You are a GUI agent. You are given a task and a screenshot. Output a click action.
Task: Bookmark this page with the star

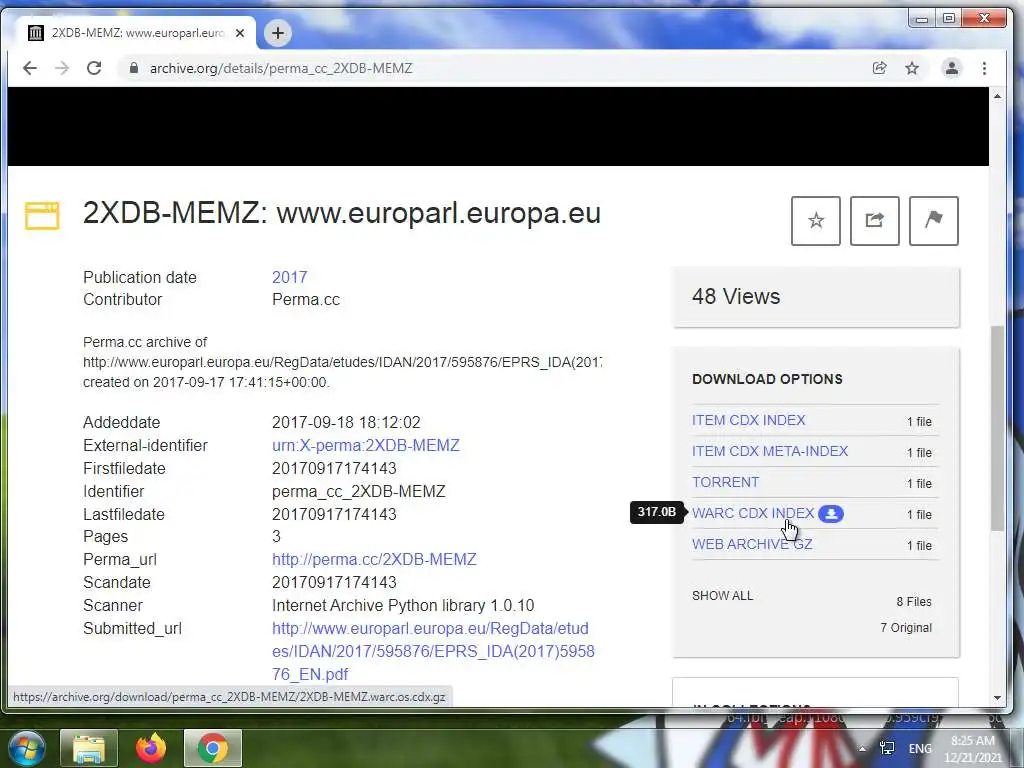coord(912,68)
